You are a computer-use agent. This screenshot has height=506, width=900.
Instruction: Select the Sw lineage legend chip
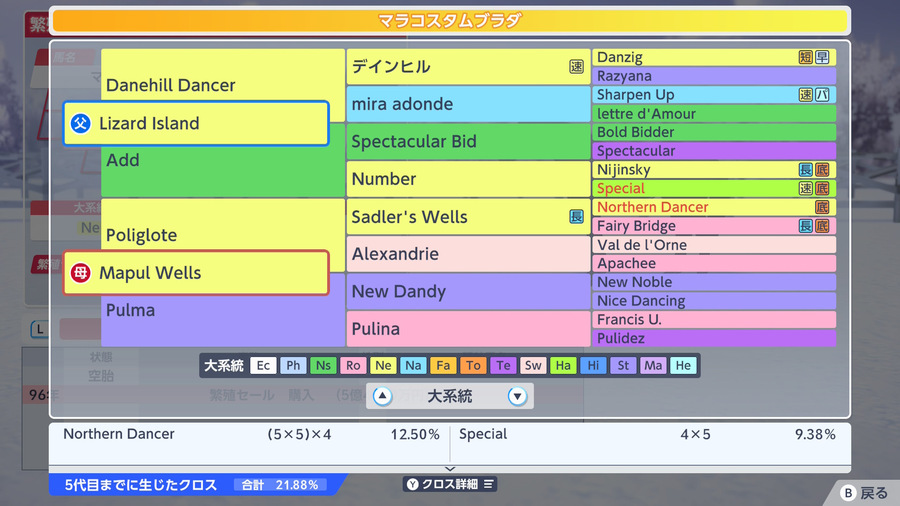[x=533, y=365]
